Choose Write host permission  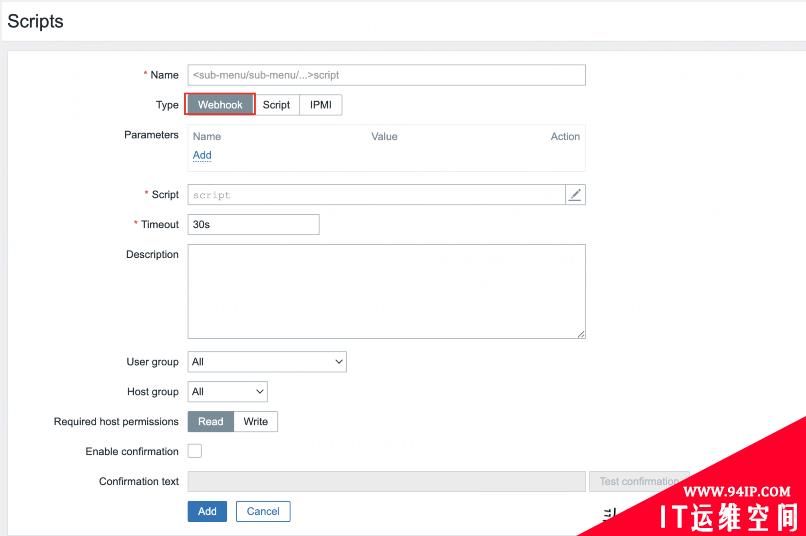(x=255, y=421)
